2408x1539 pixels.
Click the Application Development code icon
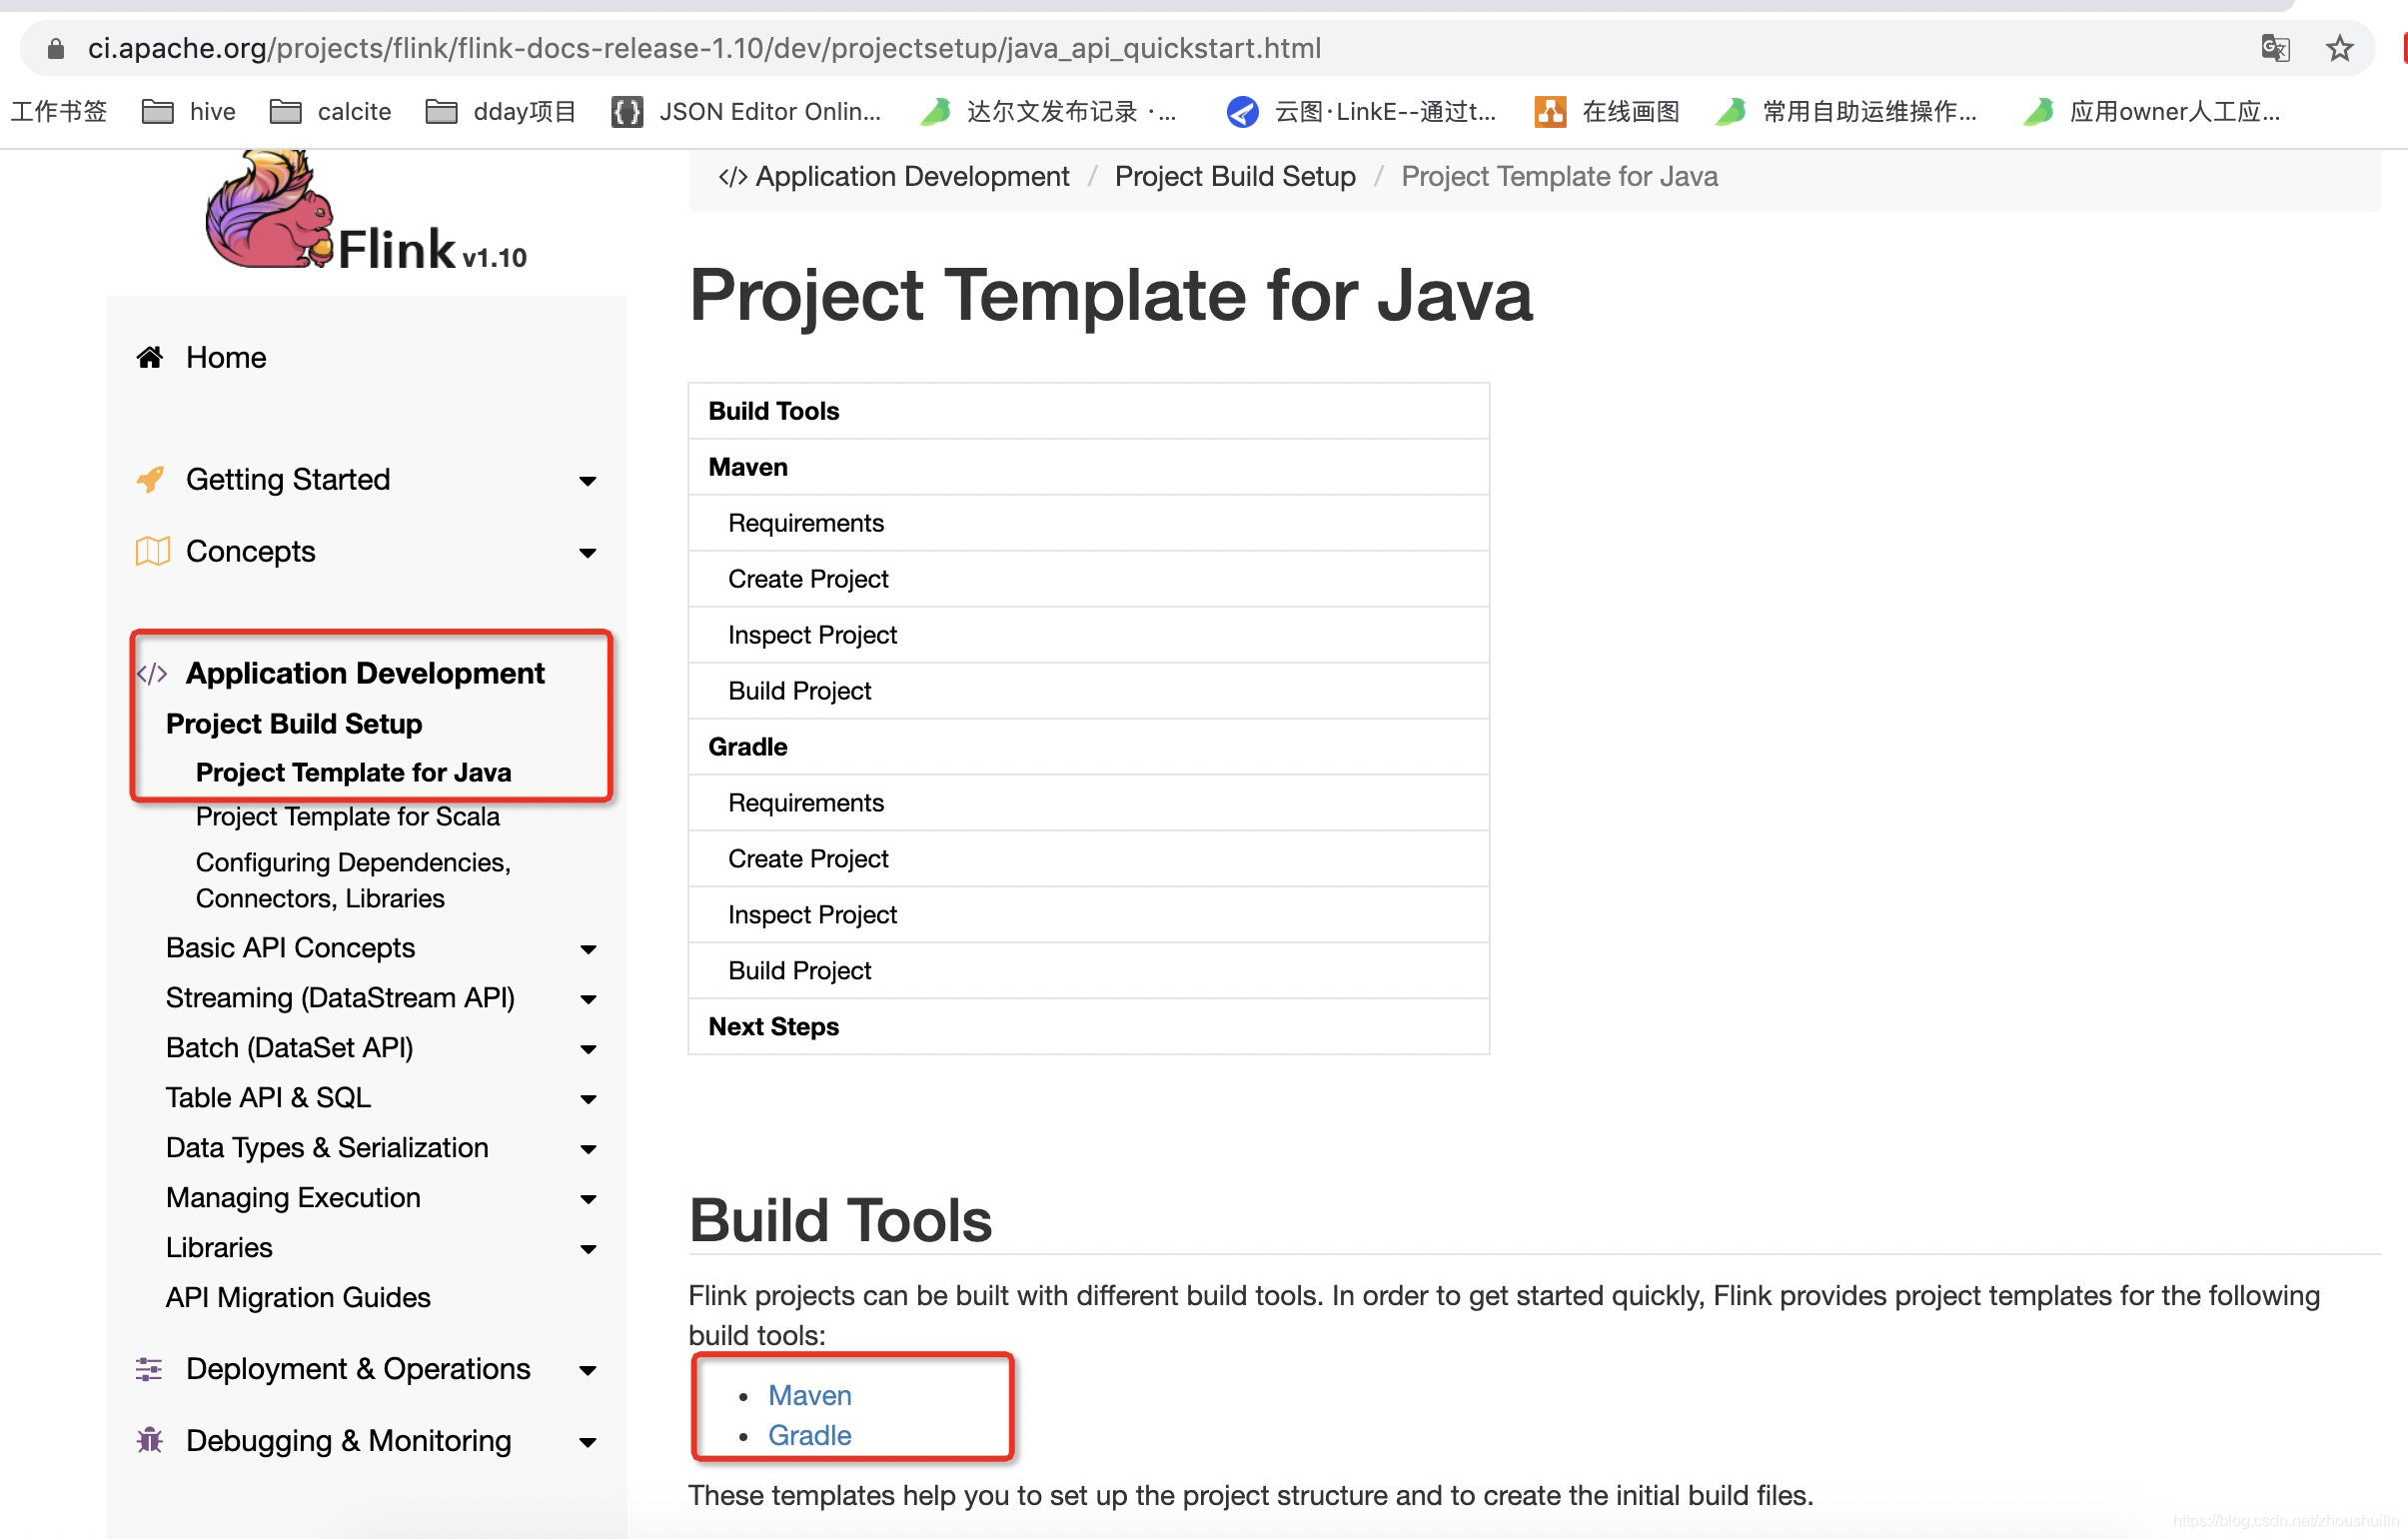coord(151,672)
